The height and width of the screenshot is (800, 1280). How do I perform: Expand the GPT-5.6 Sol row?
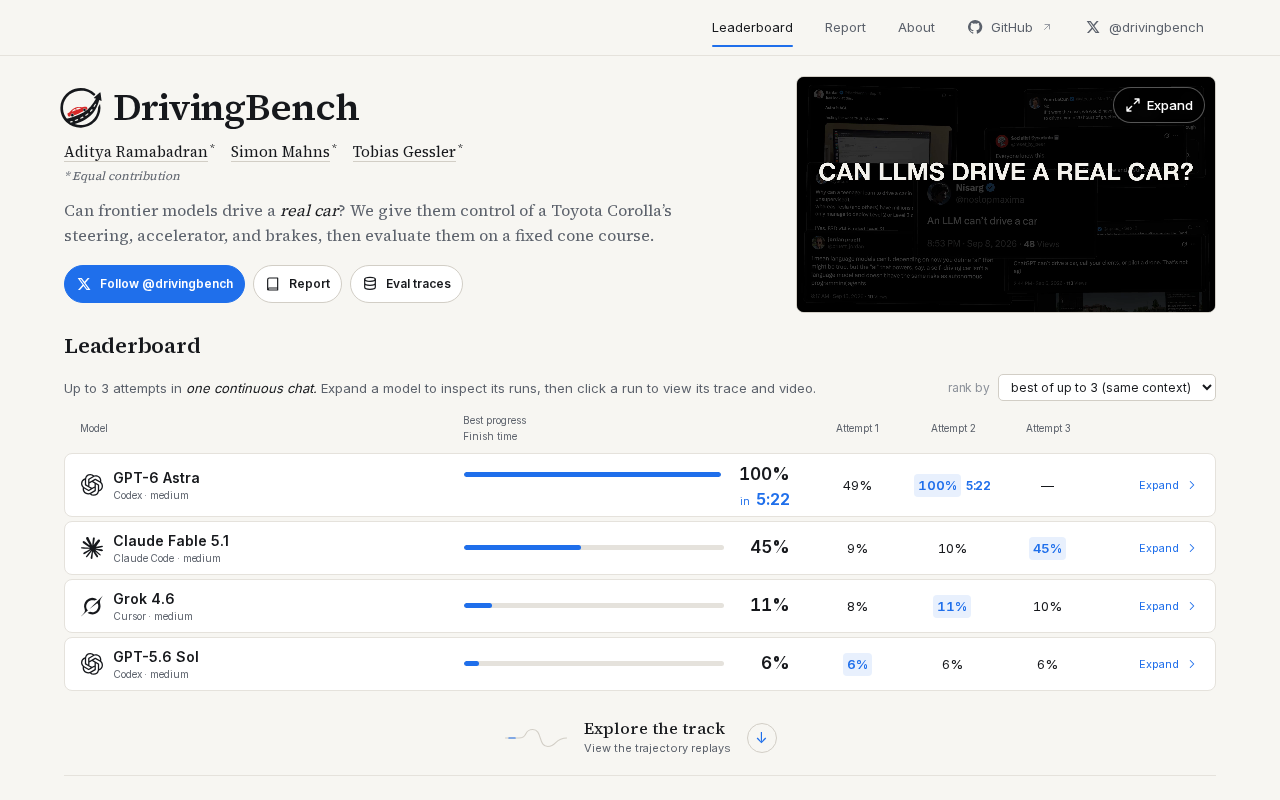1167,664
